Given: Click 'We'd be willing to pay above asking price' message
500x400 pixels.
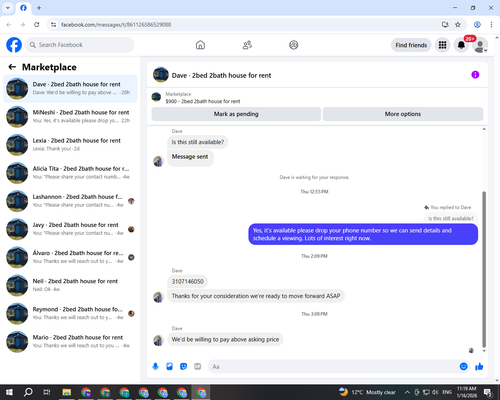Looking at the screenshot, I should click(225, 339).
